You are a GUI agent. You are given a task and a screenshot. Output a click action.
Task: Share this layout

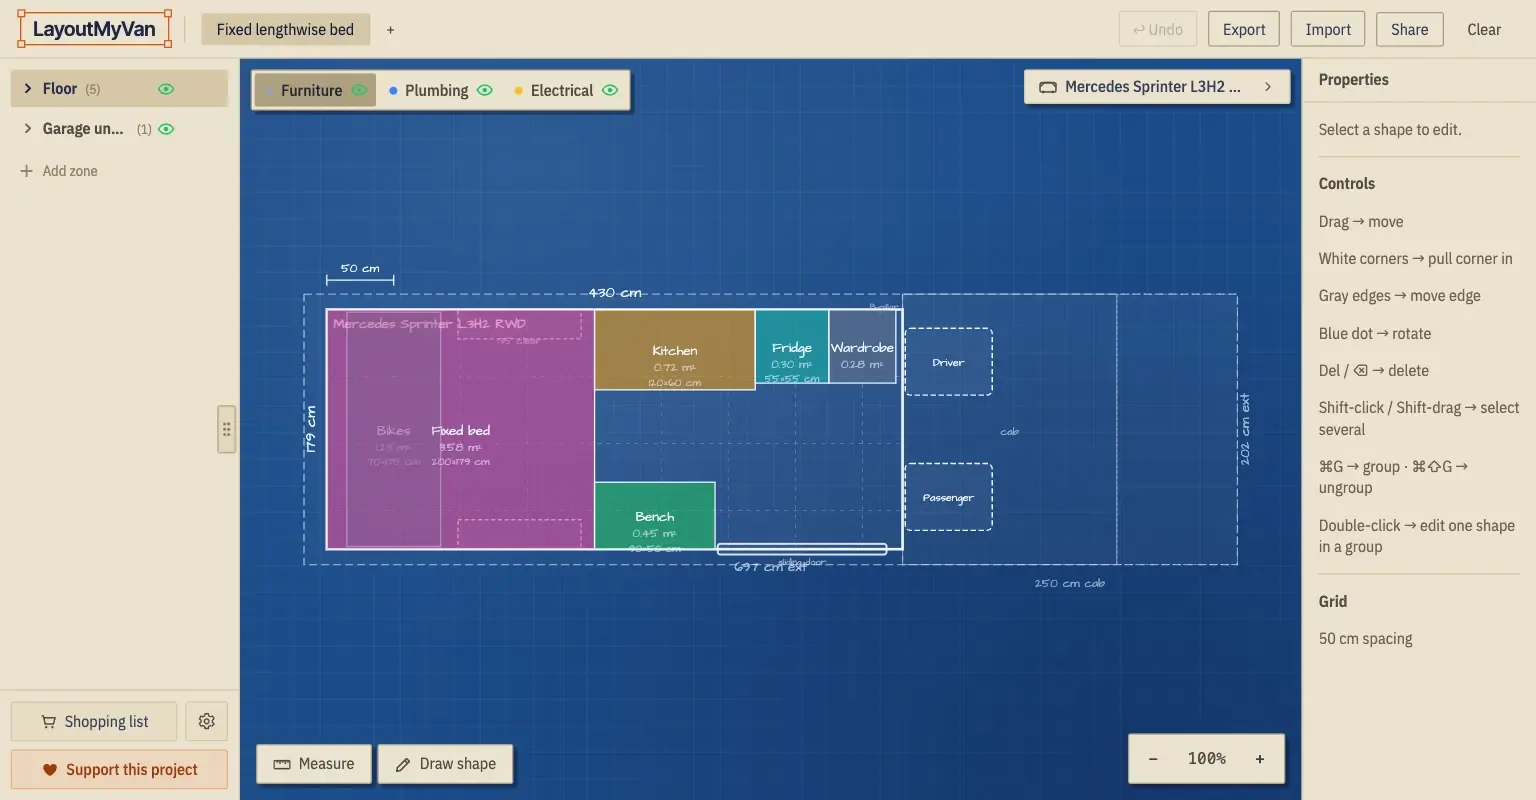pos(1409,29)
